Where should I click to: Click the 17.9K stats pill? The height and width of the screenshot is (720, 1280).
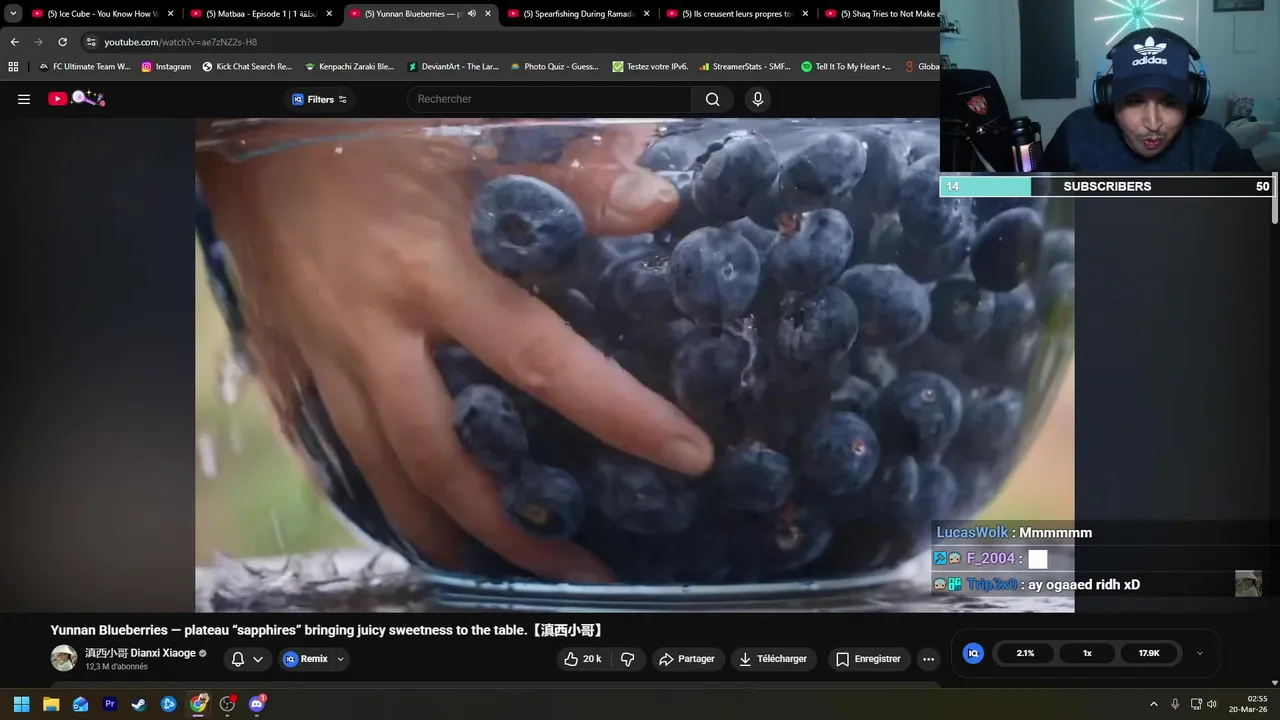tap(1149, 653)
